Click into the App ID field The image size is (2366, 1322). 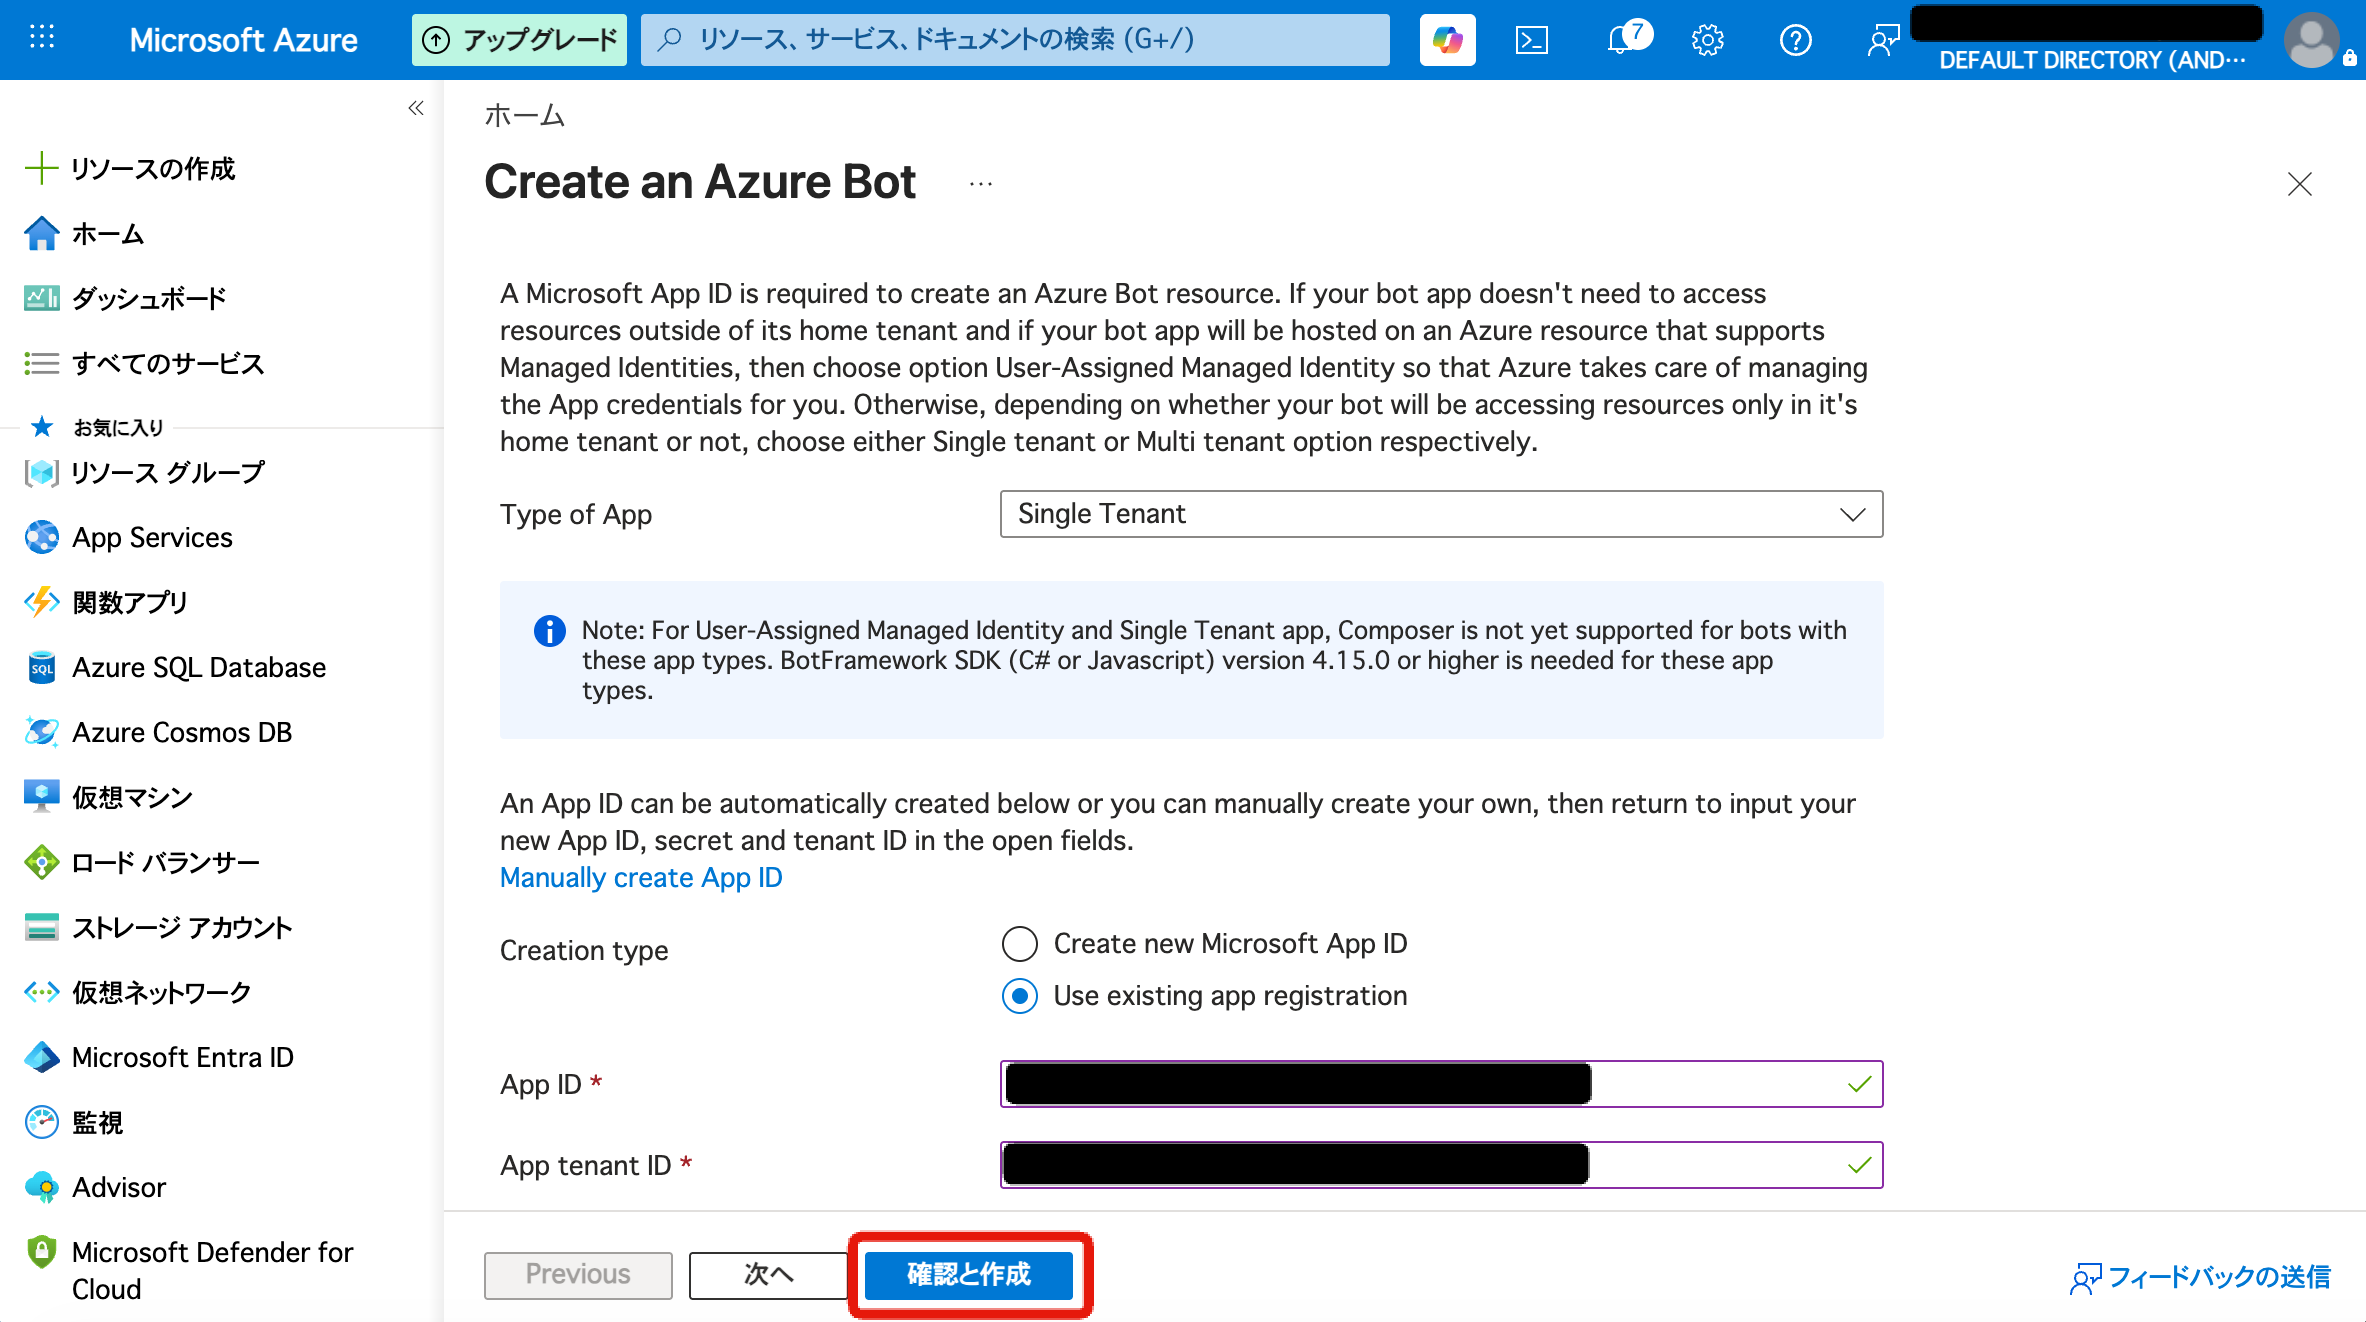click(x=1441, y=1084)
